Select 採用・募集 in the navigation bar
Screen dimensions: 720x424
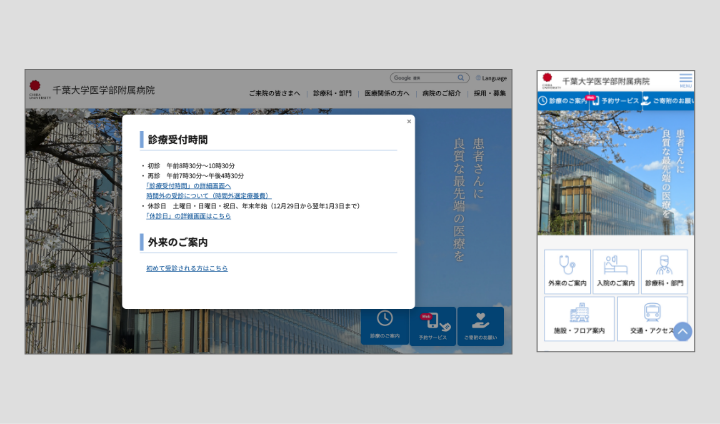click(x=490, y=93)
